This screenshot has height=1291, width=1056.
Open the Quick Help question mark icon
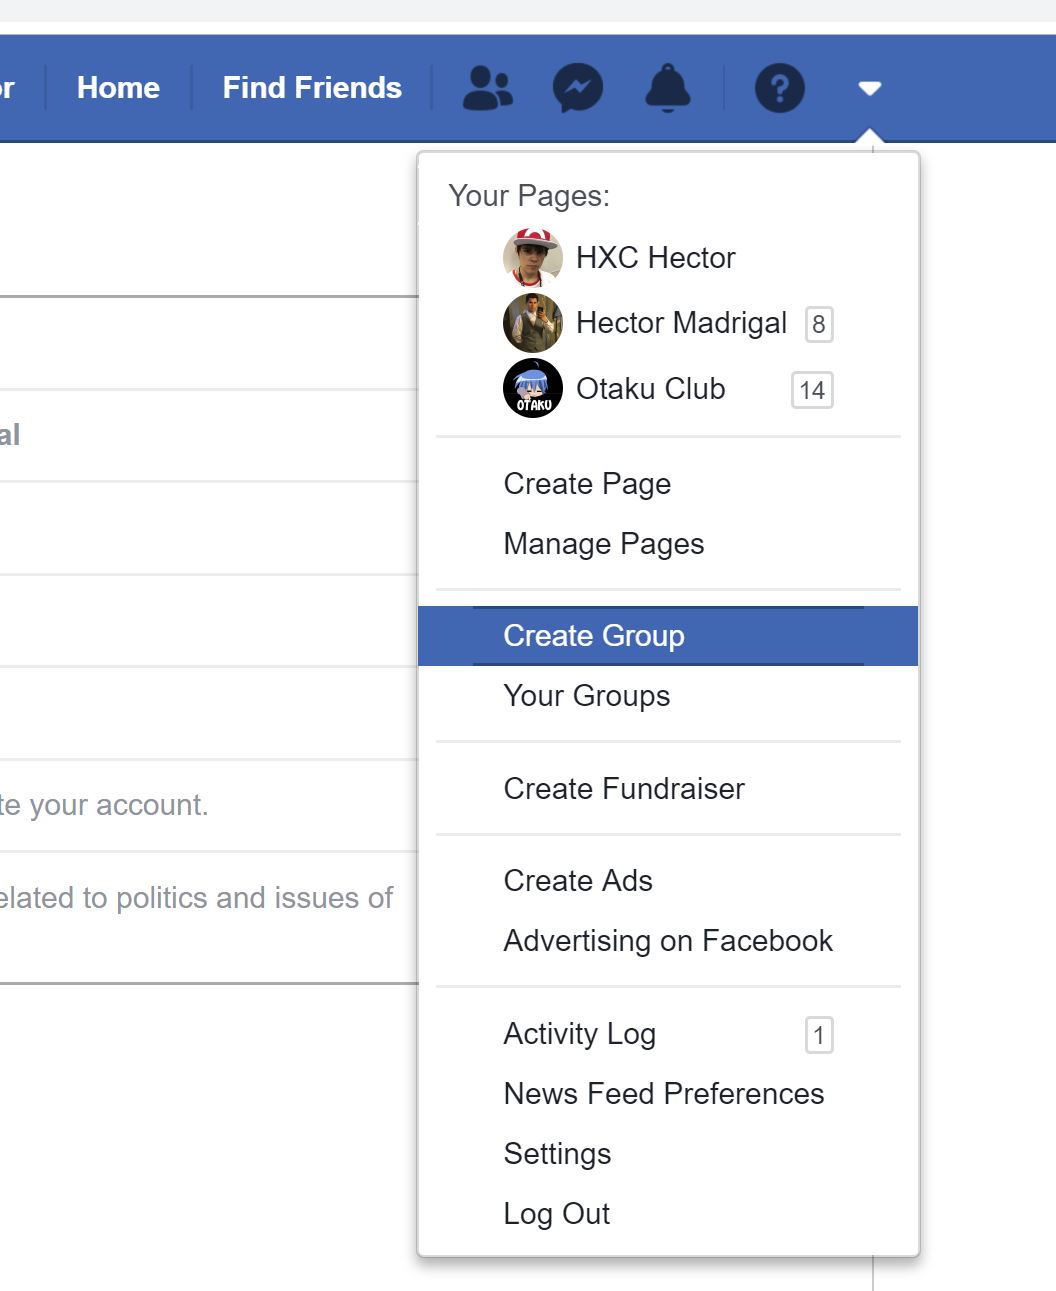[780, 88]
